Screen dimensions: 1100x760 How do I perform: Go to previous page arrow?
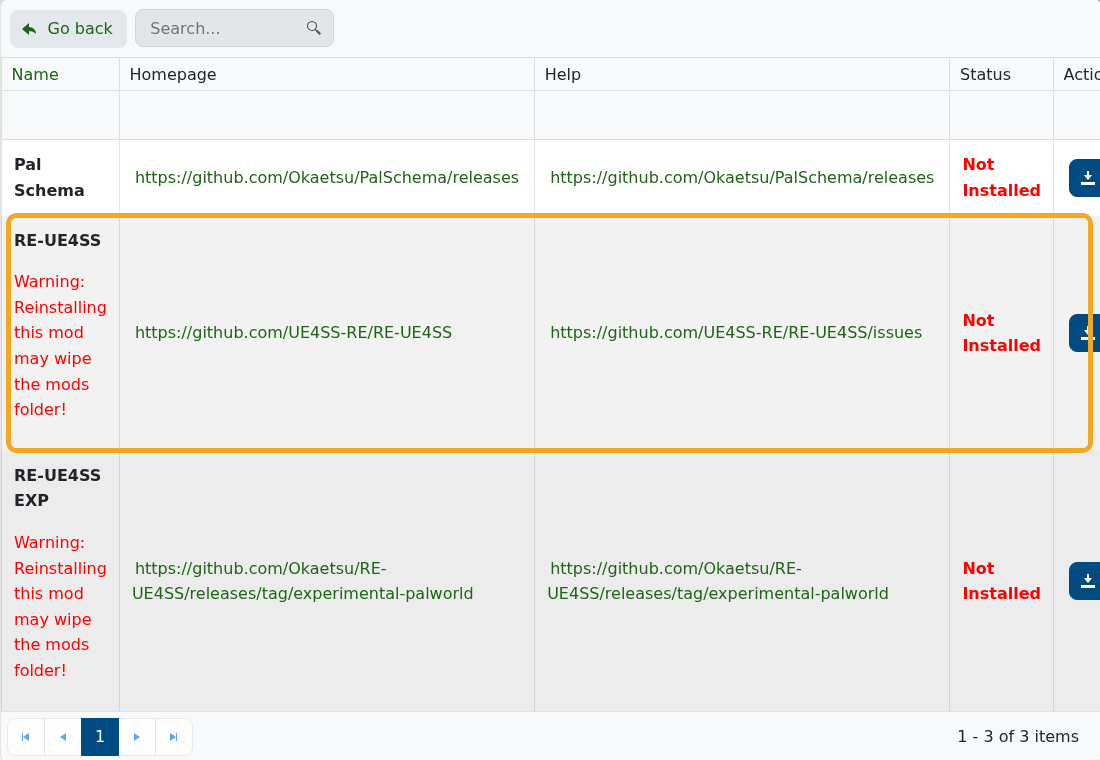coord(63,737)
